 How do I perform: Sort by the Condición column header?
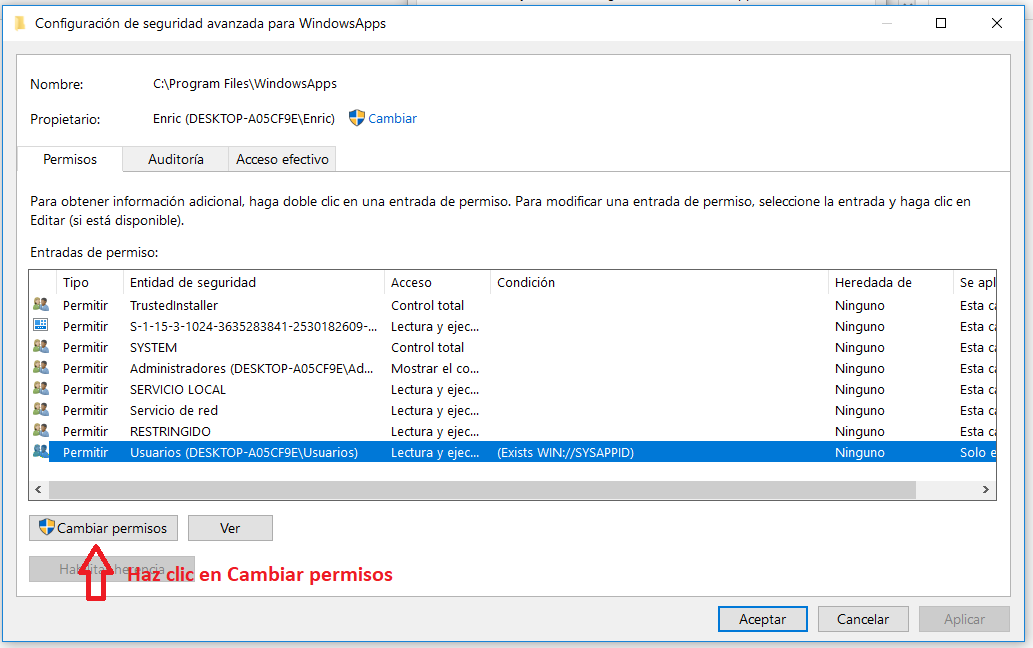(659, 283)
